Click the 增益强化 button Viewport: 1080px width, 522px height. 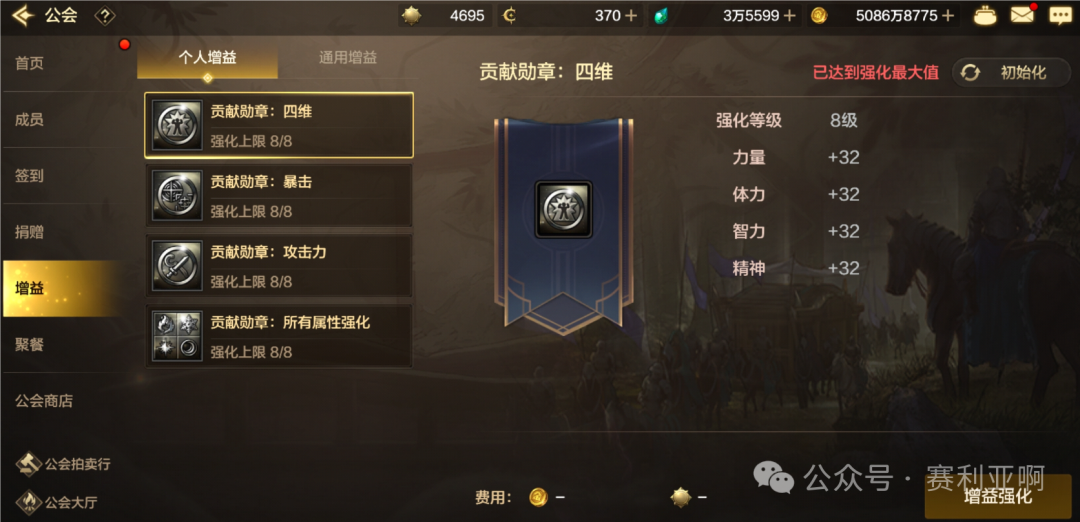pos(998,497)
